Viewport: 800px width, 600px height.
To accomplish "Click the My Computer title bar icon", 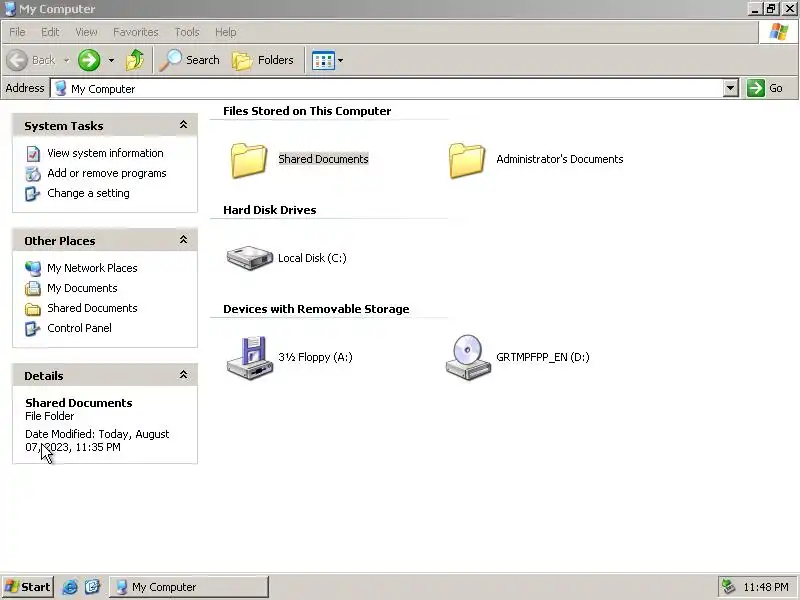I will (x=10, y=9).
